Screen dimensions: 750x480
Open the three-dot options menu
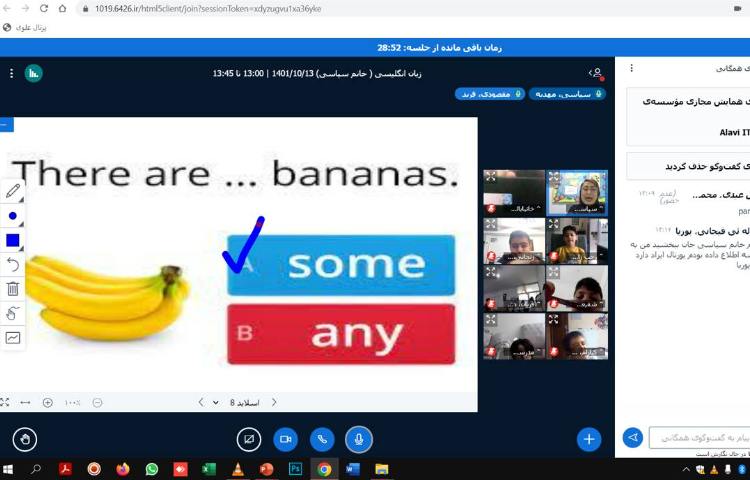(11, 73)
